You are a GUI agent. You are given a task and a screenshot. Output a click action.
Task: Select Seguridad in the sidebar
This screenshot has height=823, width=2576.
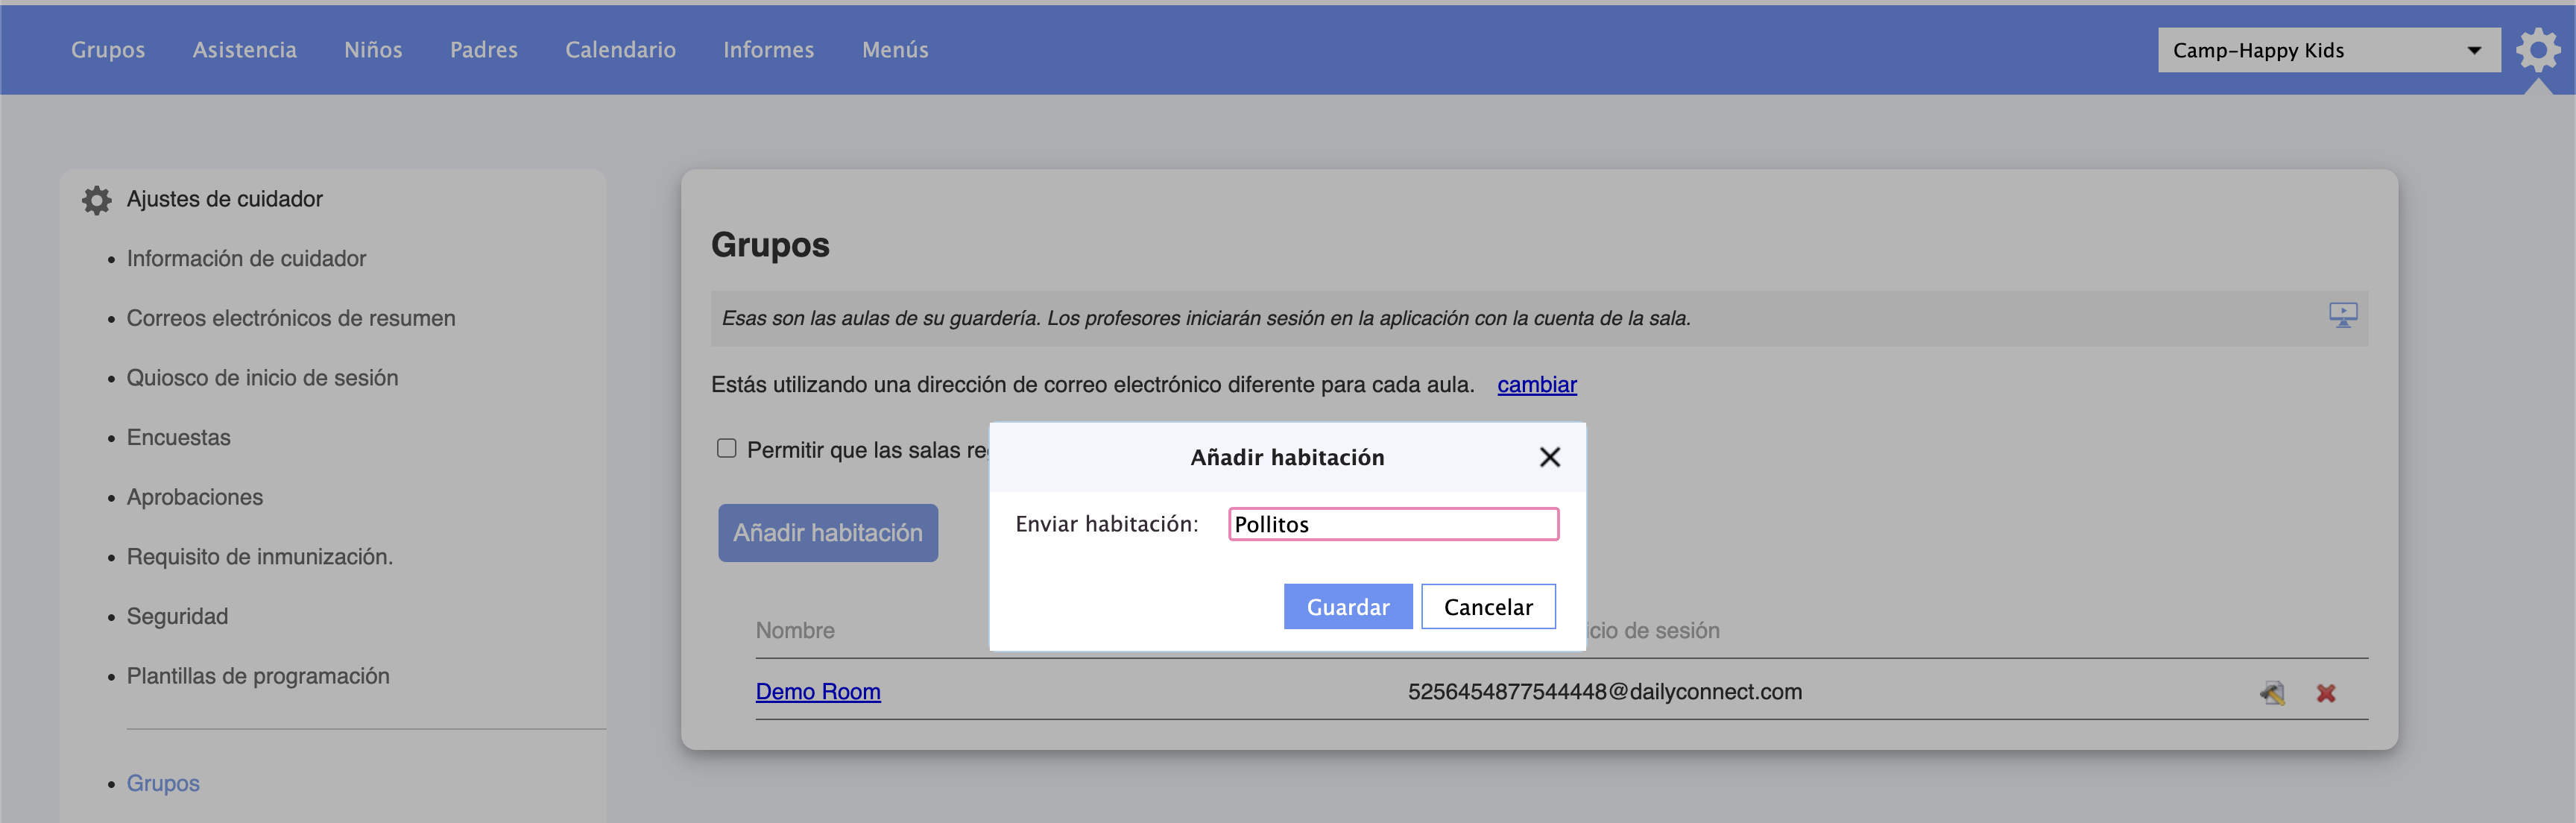[x=177, y=616]
